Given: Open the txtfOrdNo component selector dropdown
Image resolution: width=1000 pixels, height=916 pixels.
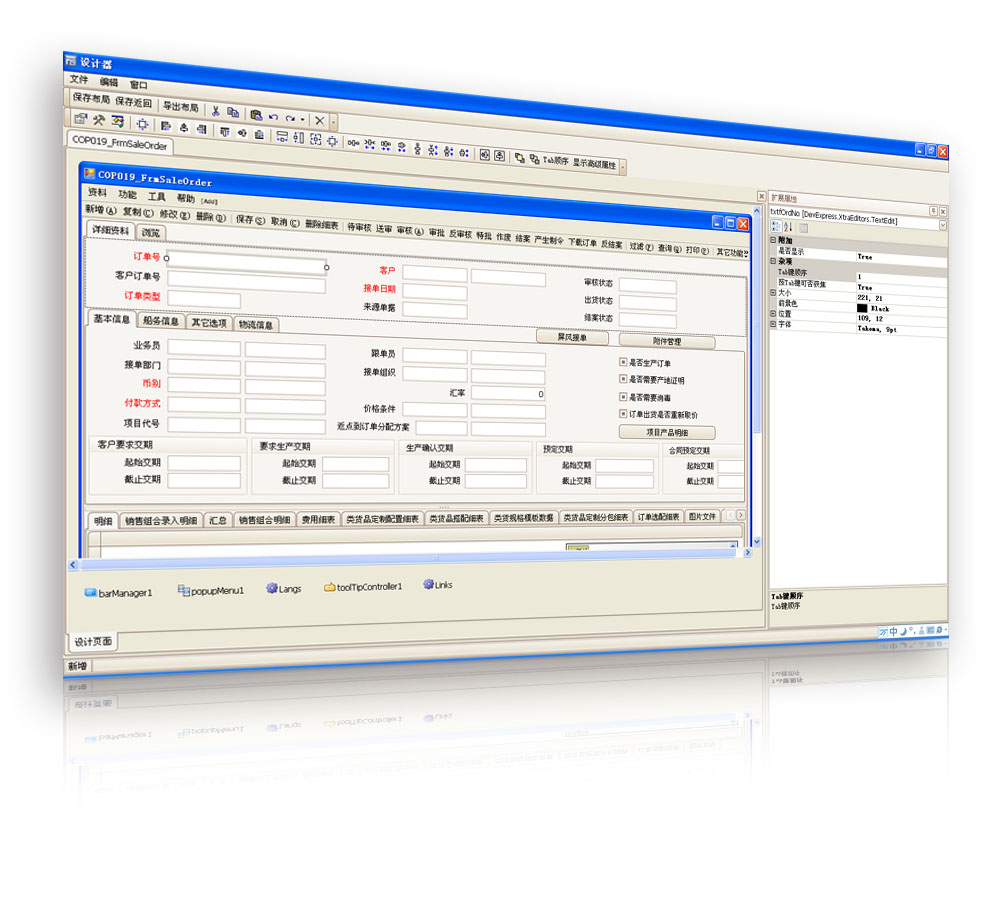Looking at the screenshot, I should pyautogui.click(x=941, y=226).
